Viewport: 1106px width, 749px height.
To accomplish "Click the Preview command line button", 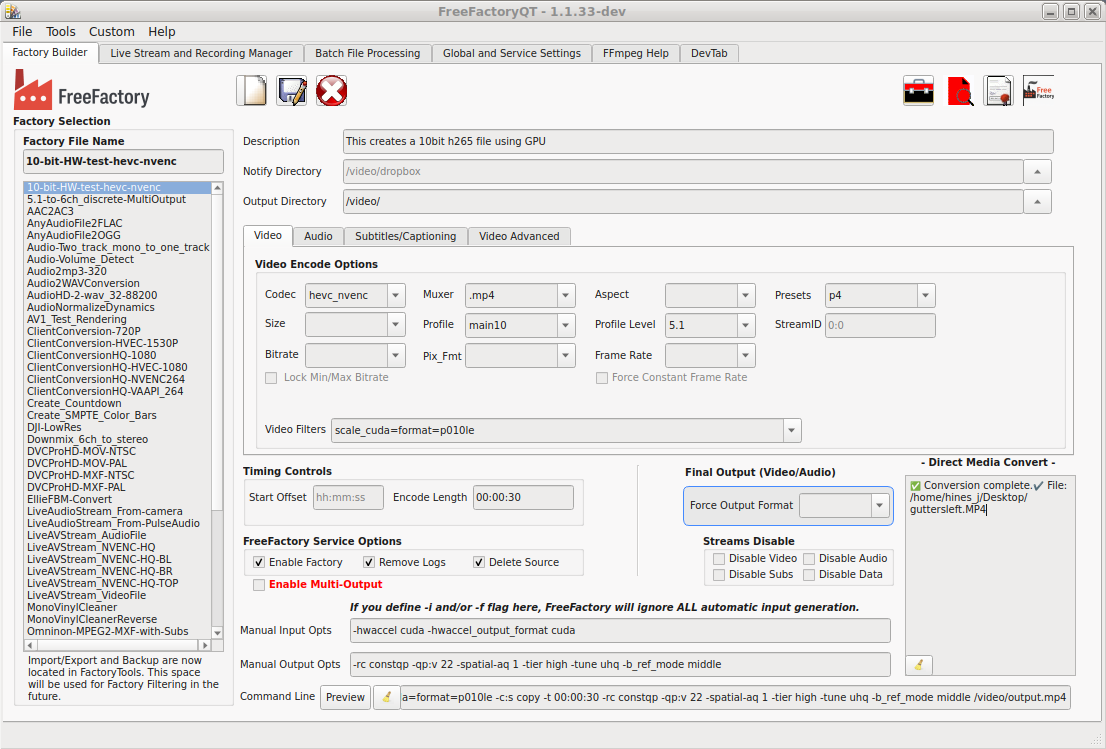I will [x=346, y=697].
